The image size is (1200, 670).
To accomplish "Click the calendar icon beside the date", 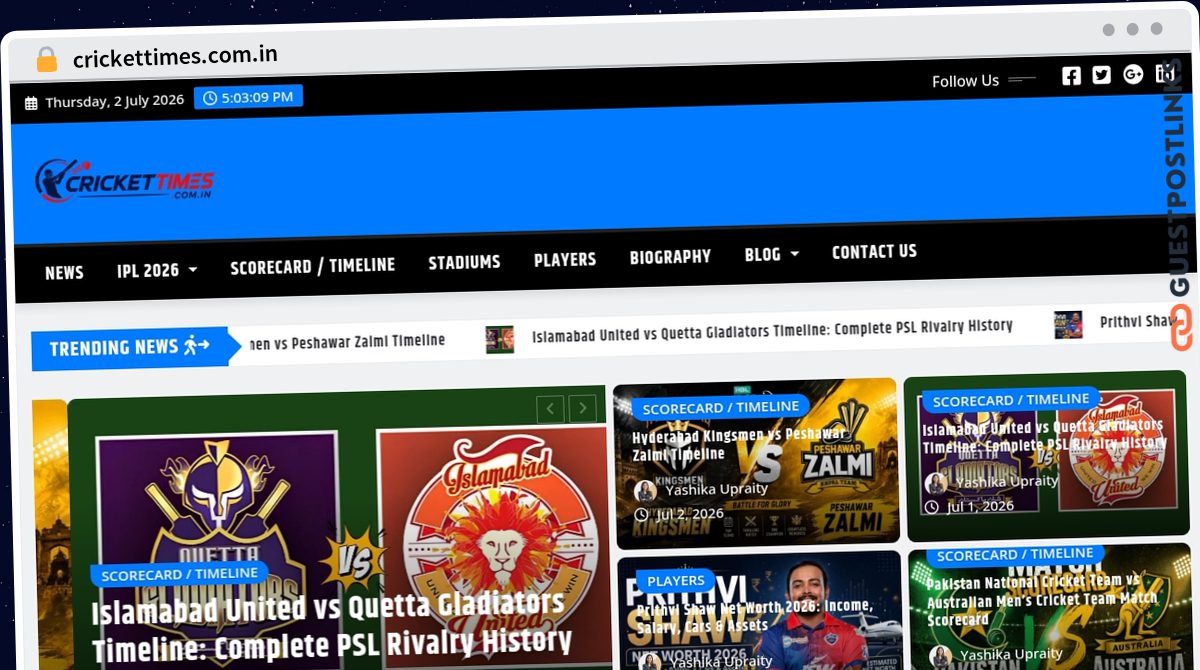I will click(31, 103).
